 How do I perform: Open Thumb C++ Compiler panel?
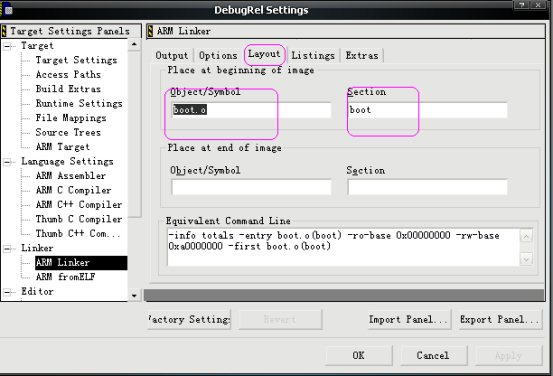tap(78, 234)
